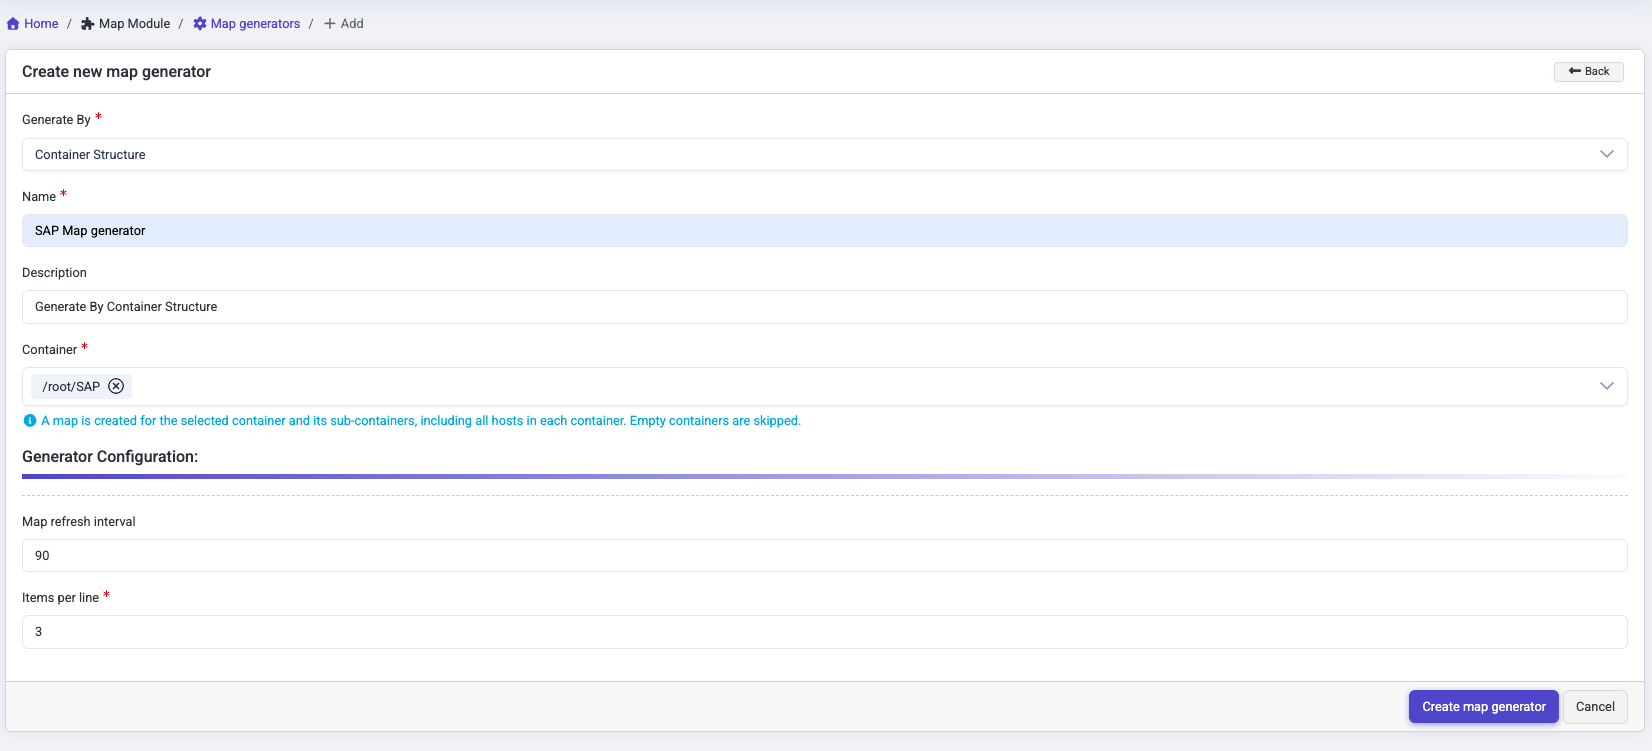Click the gear icon beside Map generators

tap(200, 24)
